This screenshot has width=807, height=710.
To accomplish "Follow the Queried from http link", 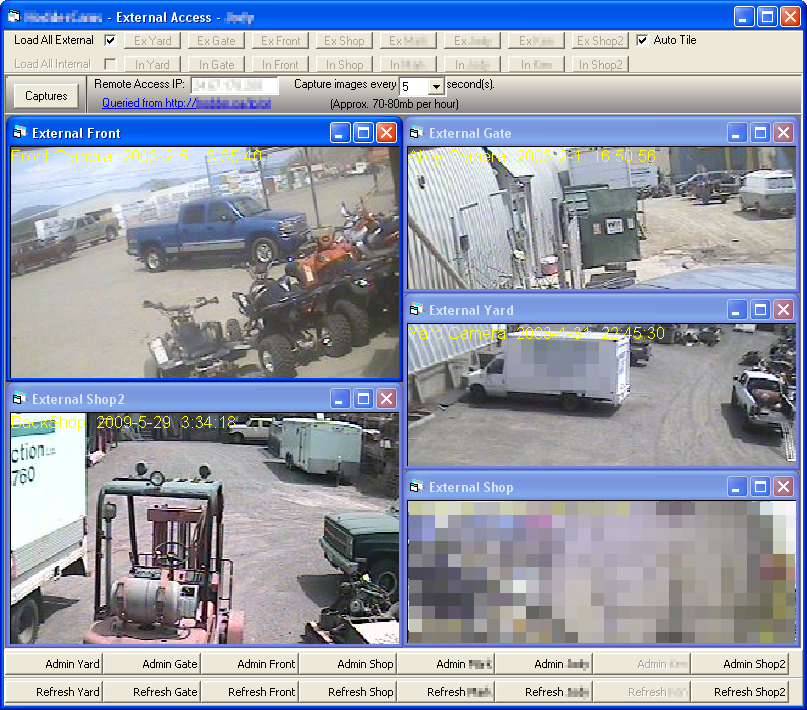I will pos(186,103).
